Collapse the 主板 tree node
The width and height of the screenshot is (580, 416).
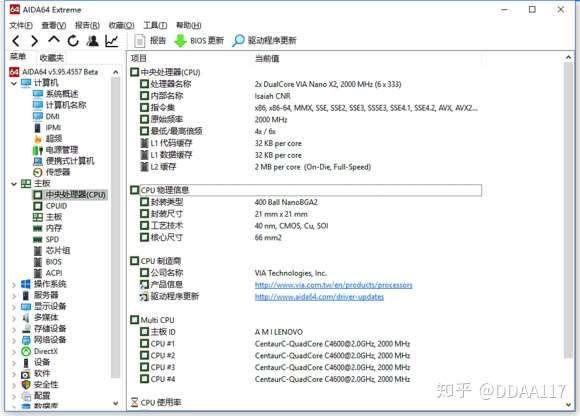(14, 183)
